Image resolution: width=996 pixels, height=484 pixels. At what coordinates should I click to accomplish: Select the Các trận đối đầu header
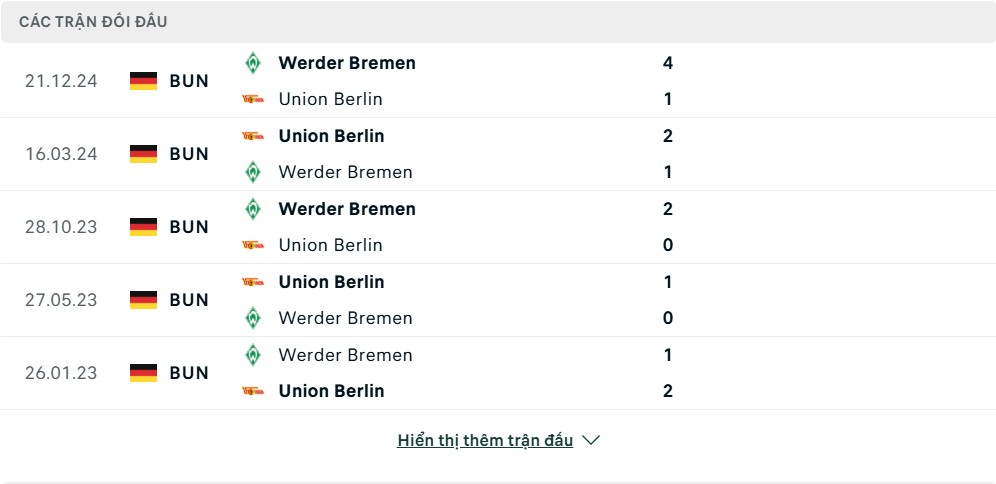pos(93,22)
